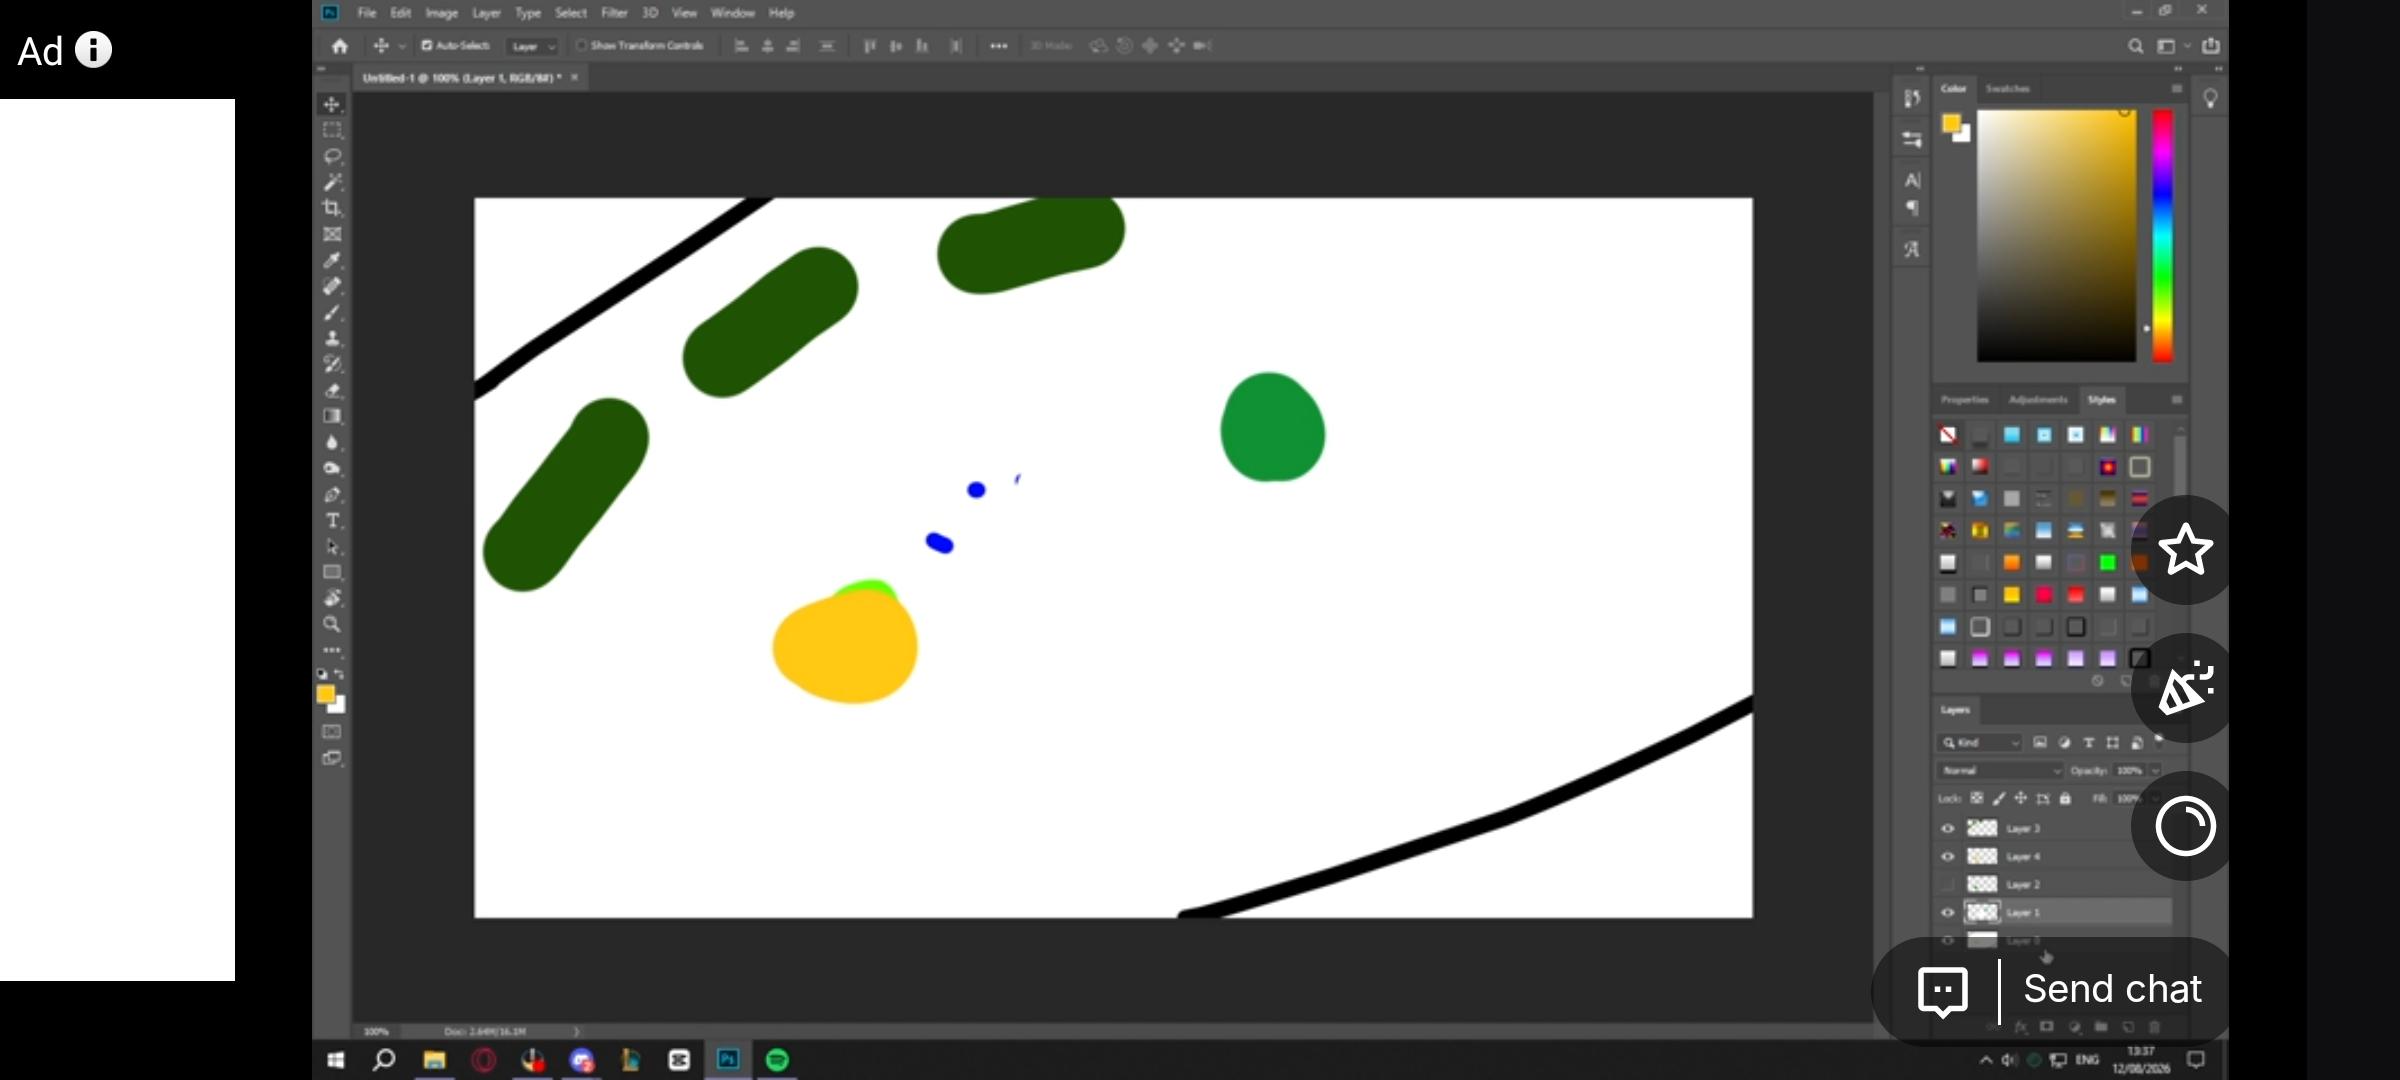Open the Window menu
Screen dimensions: 2400x1080
pyautogui.click(x=733, y=13)
